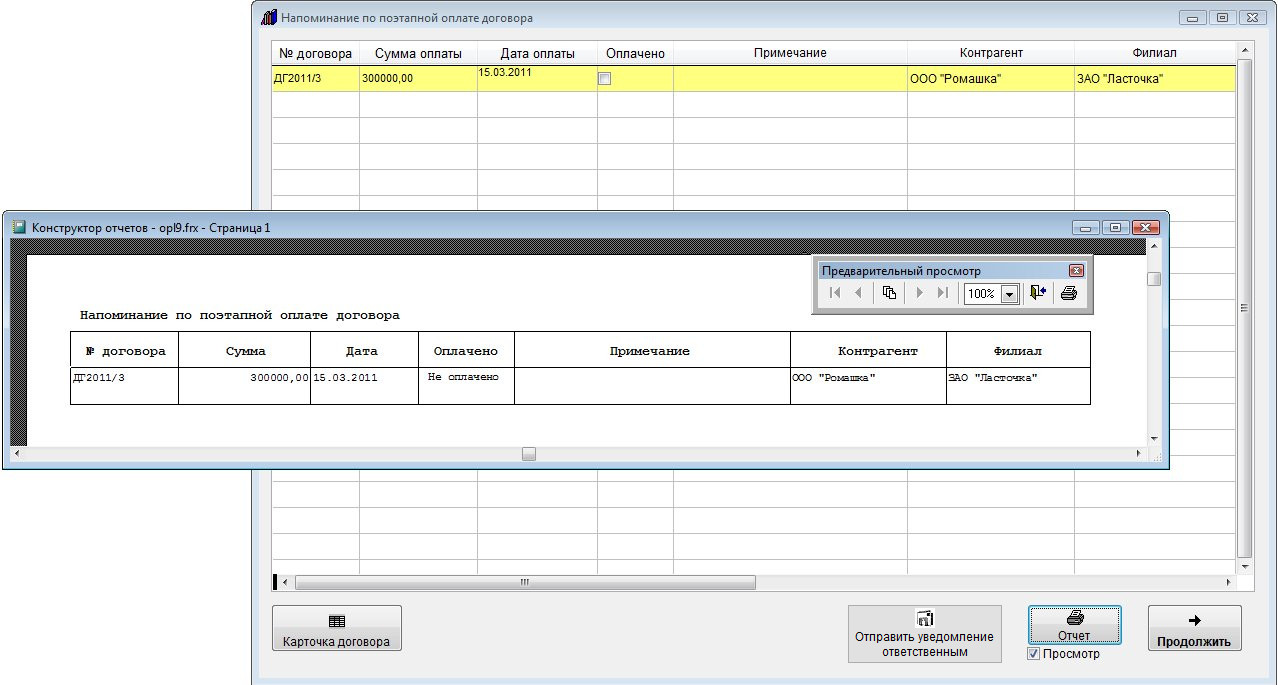This screenshot has width=1278, height=685.
Task: Select the ООО "Ромашка" cell in the table
Action: click(990, 79)
